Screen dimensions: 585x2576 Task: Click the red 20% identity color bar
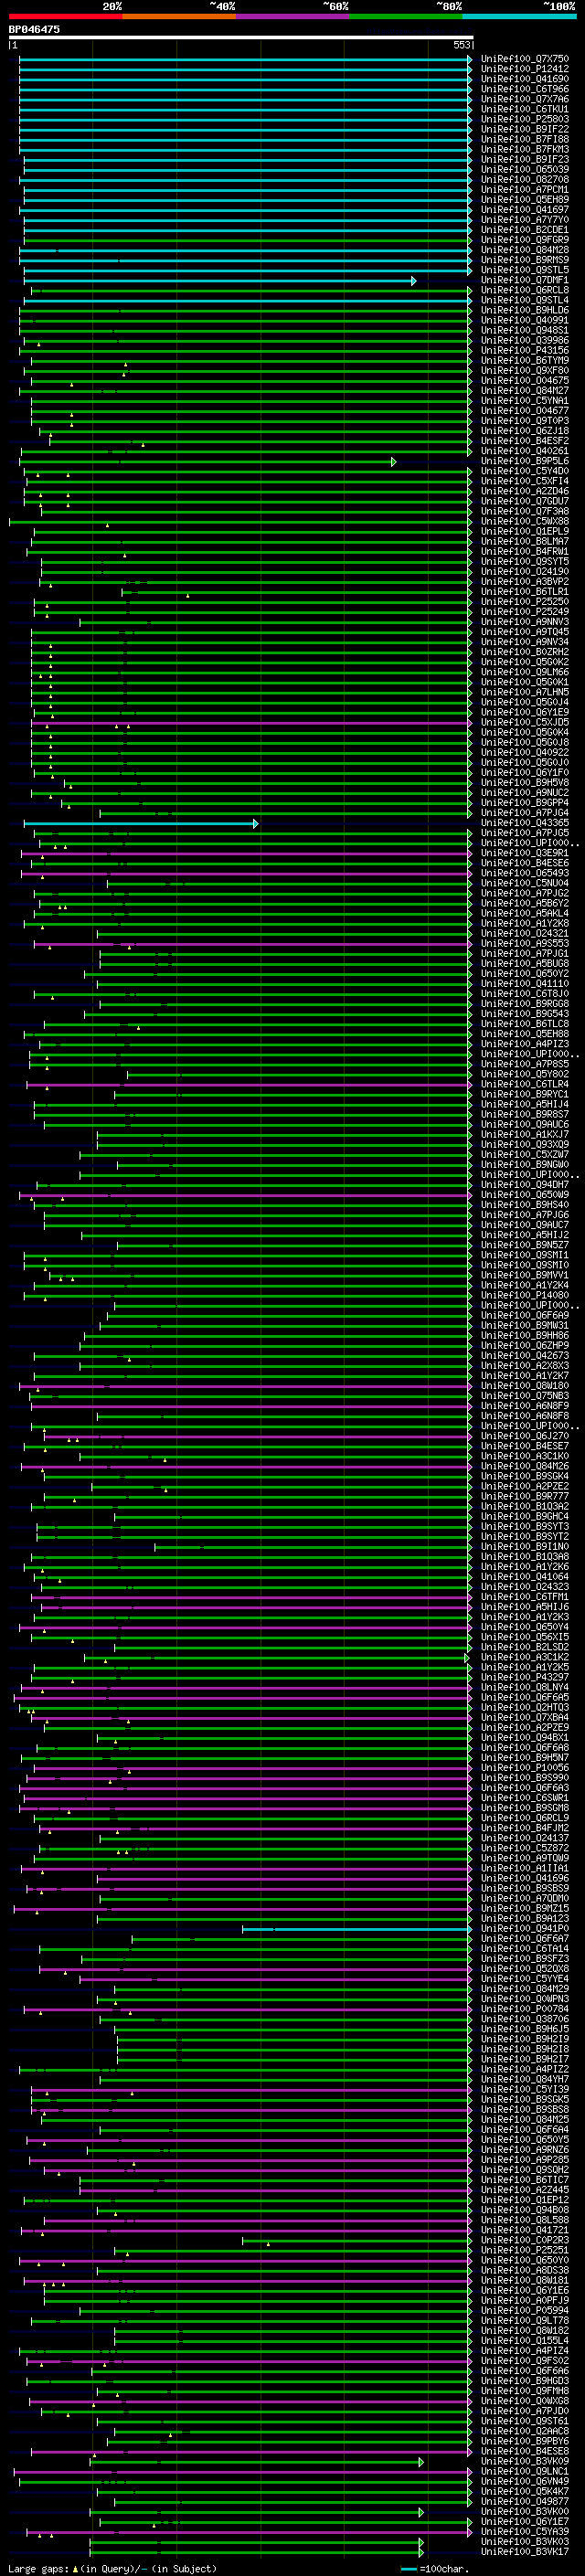click(65, 17)
